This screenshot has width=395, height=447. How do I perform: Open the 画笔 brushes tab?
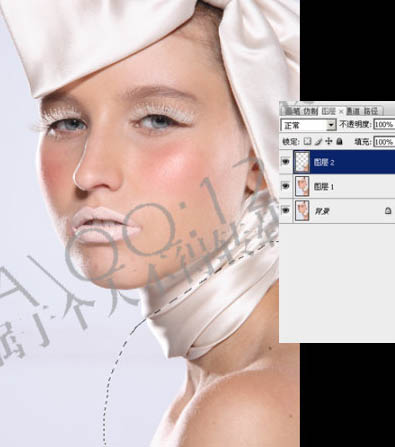pos(293,111)
